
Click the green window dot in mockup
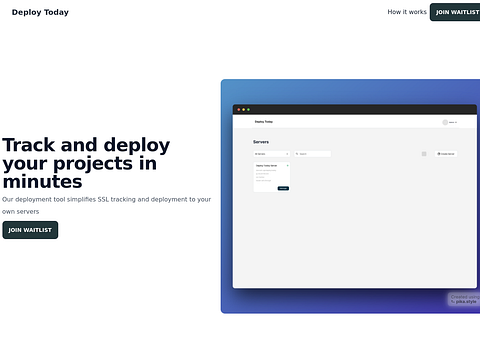(x=248, y=109)
